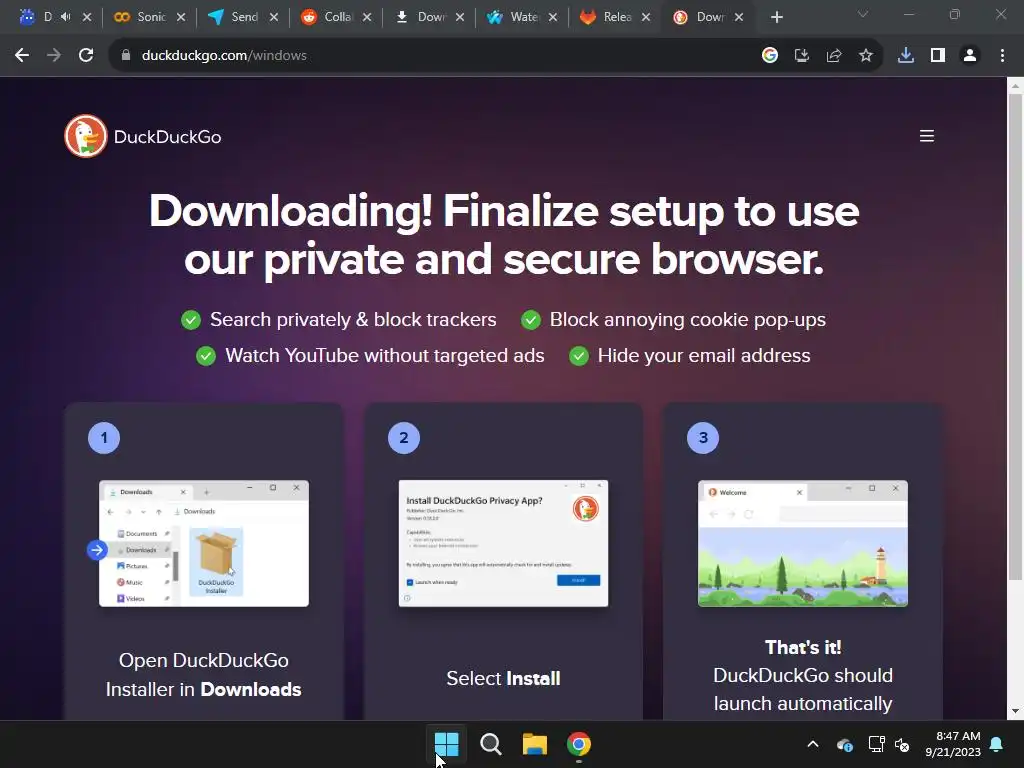1024x768 pixels.
Task: Mute audio on the first tab
Action: (65, 17)
